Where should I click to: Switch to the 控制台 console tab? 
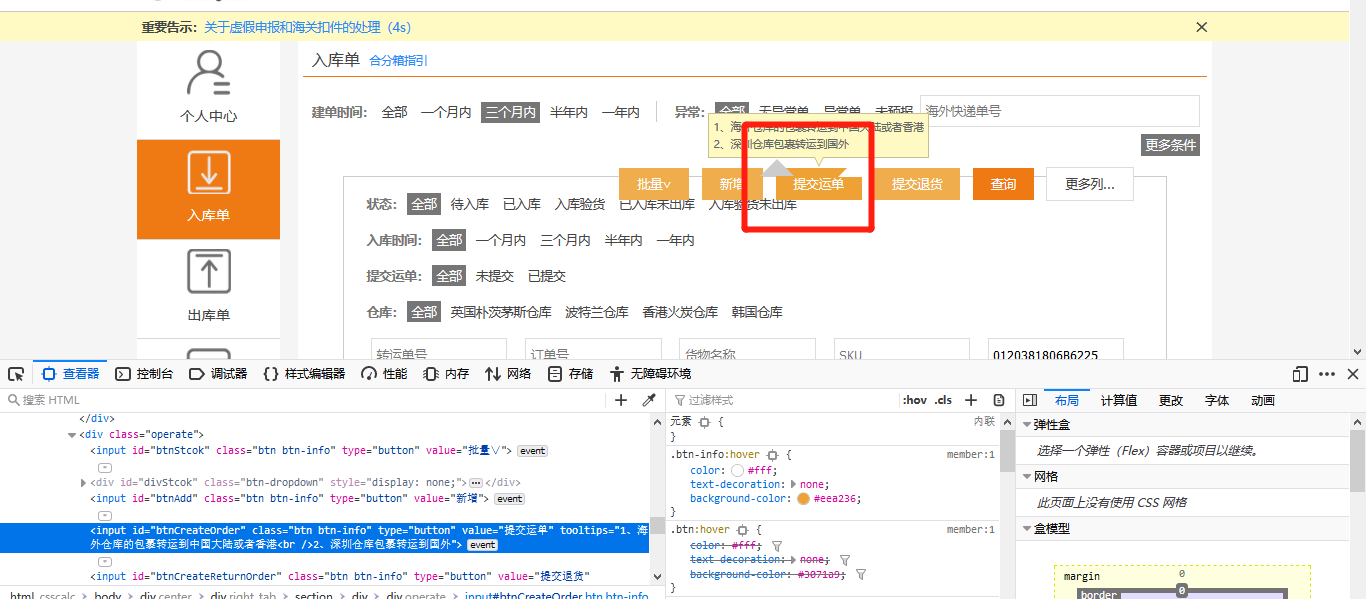pos(145,374)
